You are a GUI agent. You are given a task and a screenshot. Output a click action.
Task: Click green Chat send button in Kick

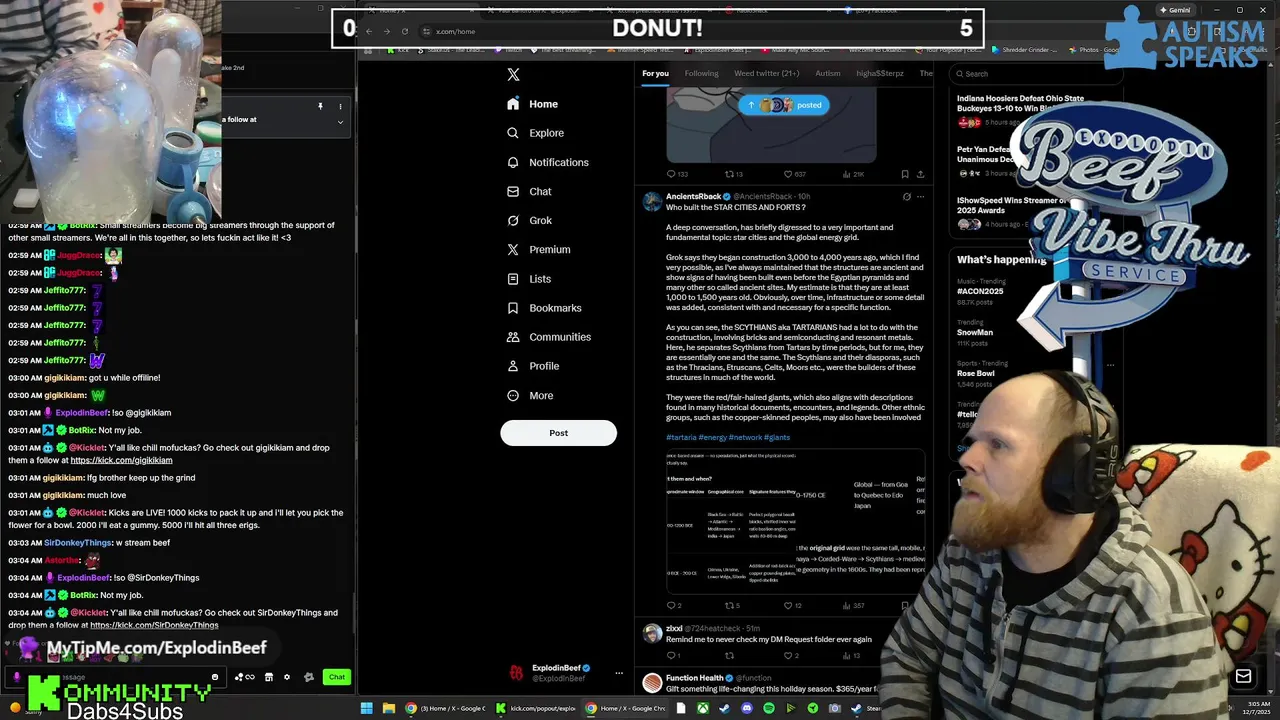point(337,677)
